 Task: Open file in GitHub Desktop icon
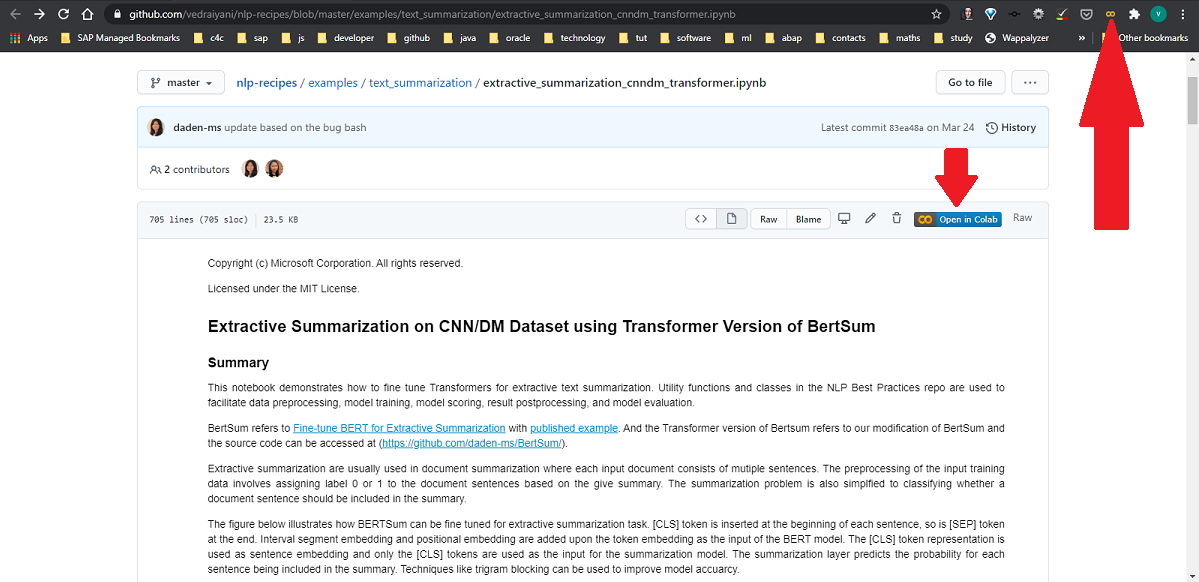[844, 219]
